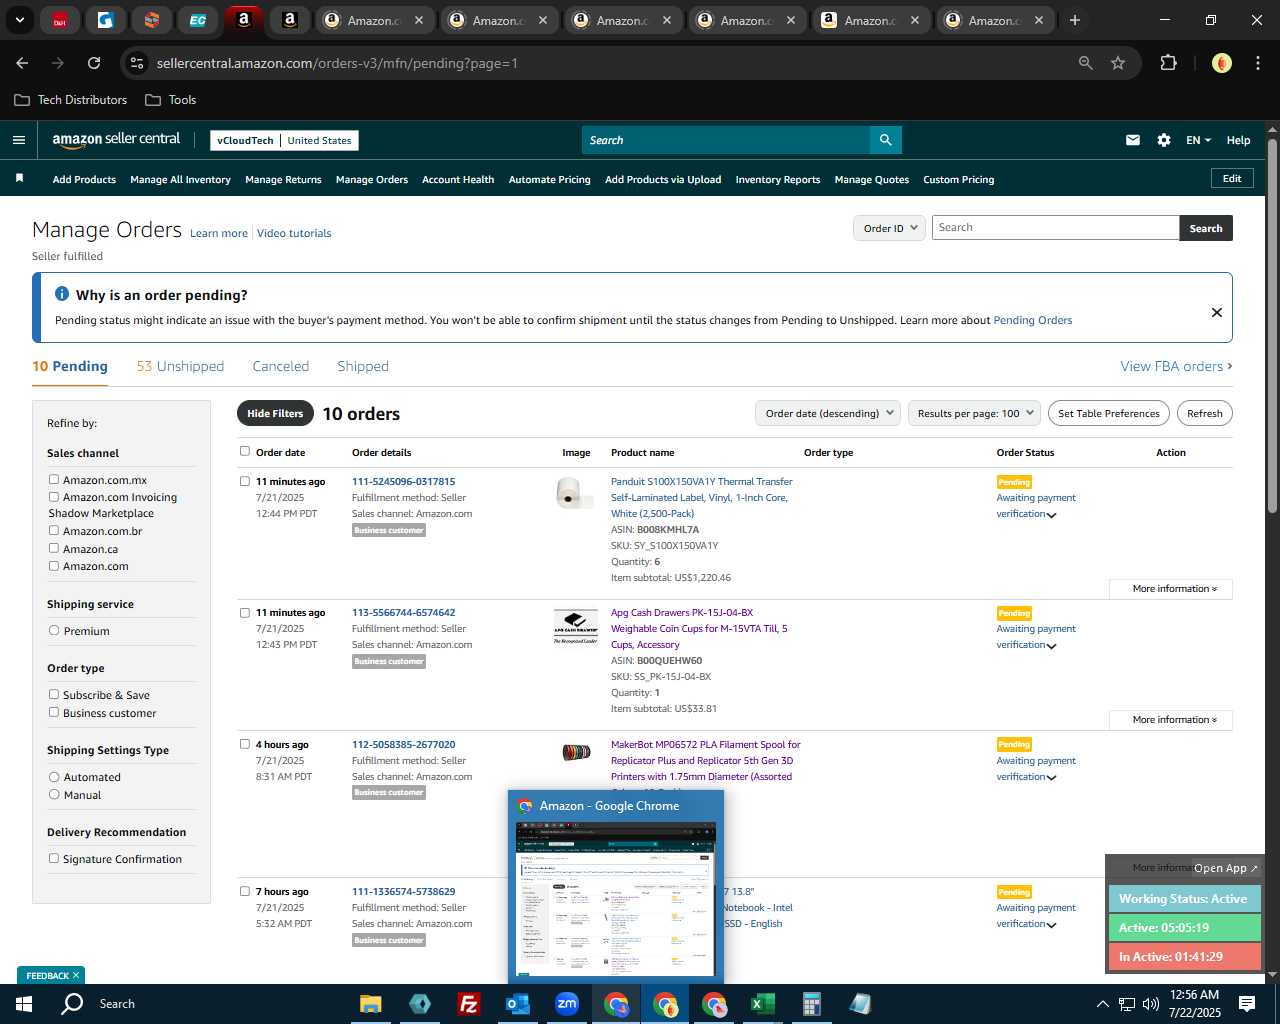Screen dimensions: 1280x1024
Task: Expand More information for Panduit order
Action: 1171,589
